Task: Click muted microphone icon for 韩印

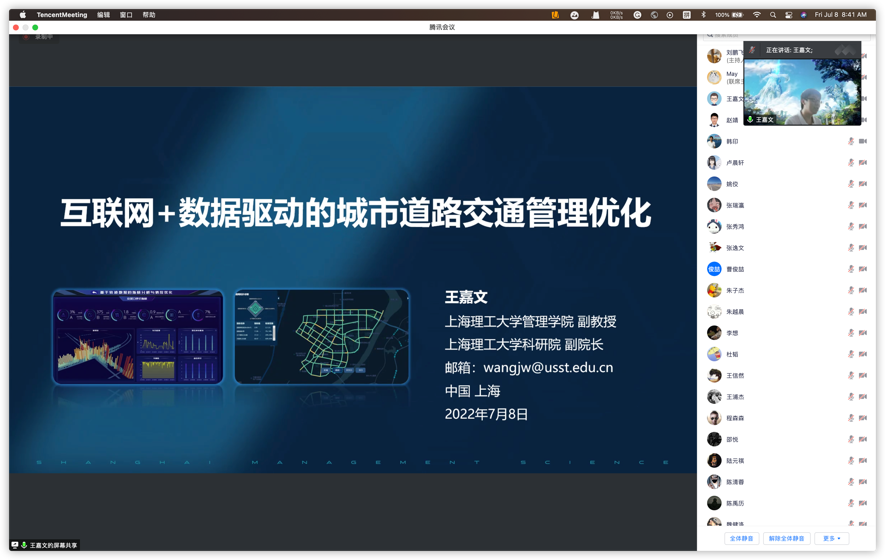Action: tap(851, 142)
